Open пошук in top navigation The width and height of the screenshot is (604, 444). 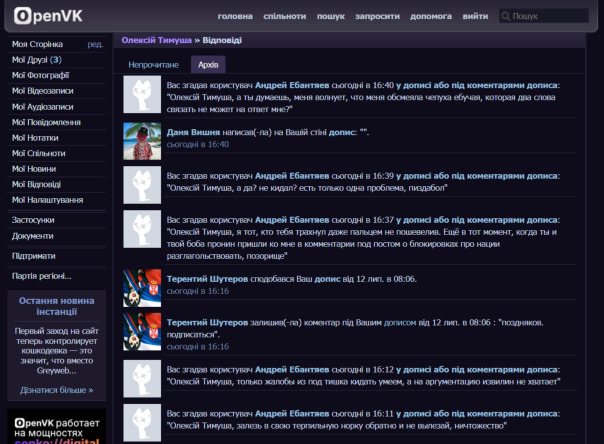[331, 16]
